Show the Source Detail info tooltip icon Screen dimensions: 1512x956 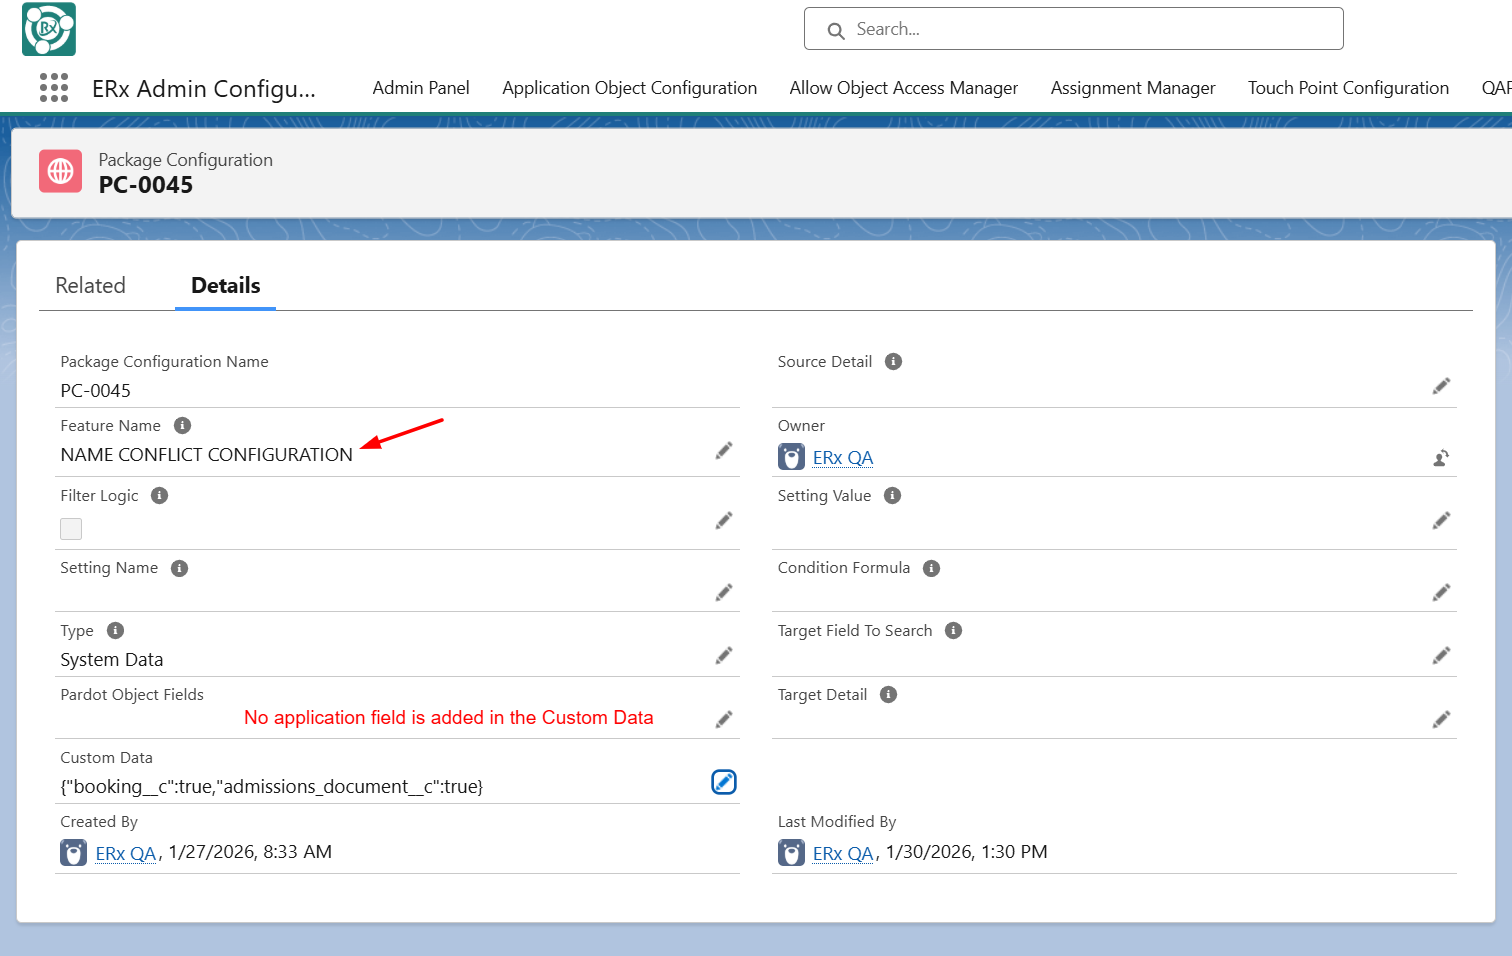[x=894, y=362]
